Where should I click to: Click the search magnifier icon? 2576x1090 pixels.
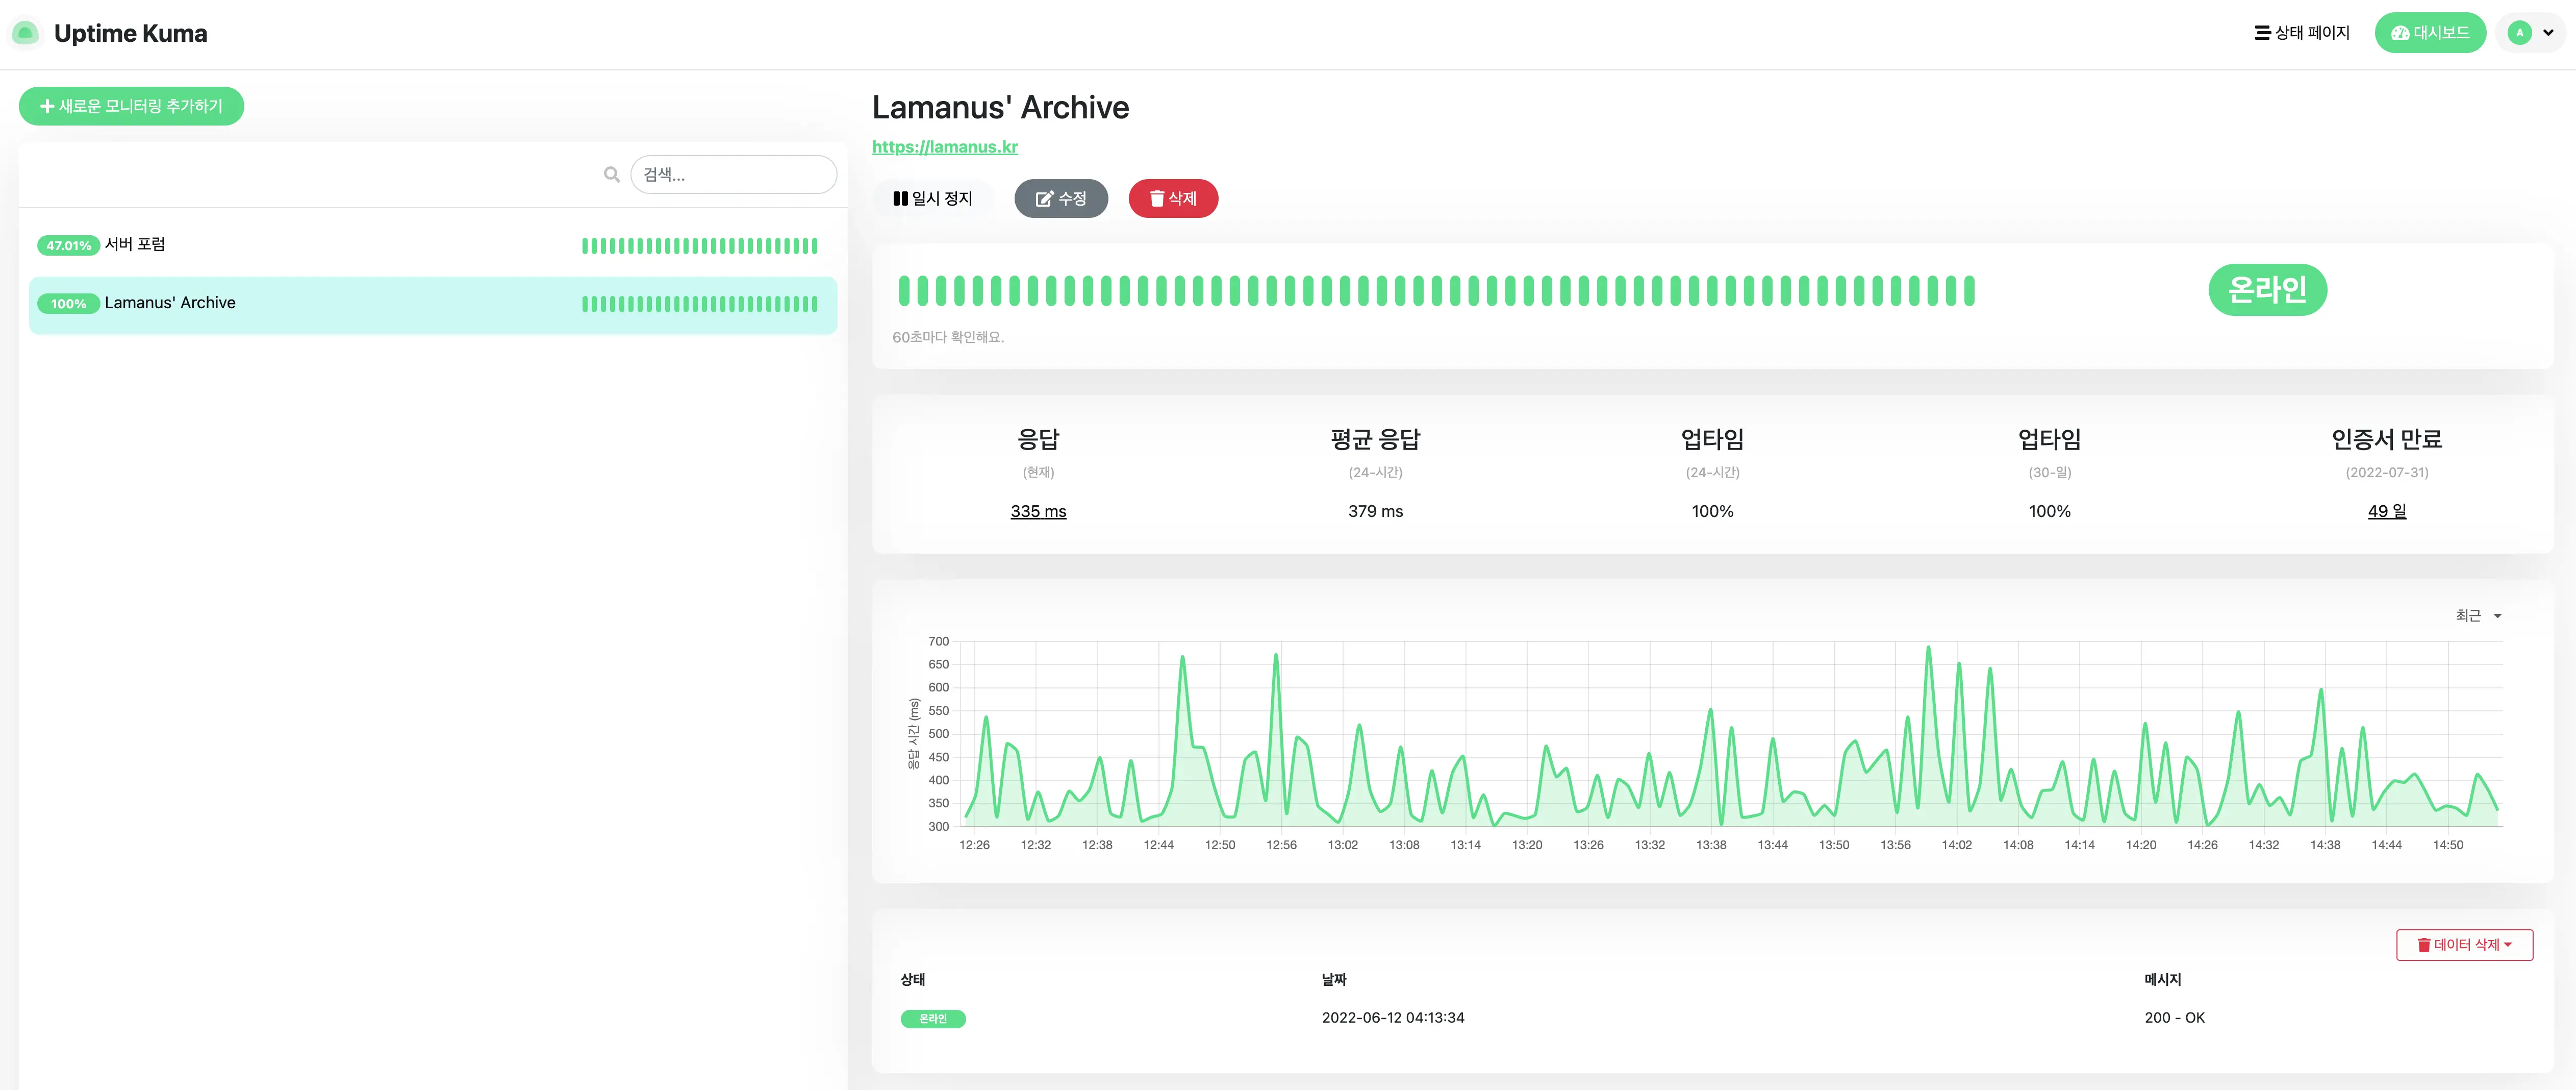pos(611,174)
